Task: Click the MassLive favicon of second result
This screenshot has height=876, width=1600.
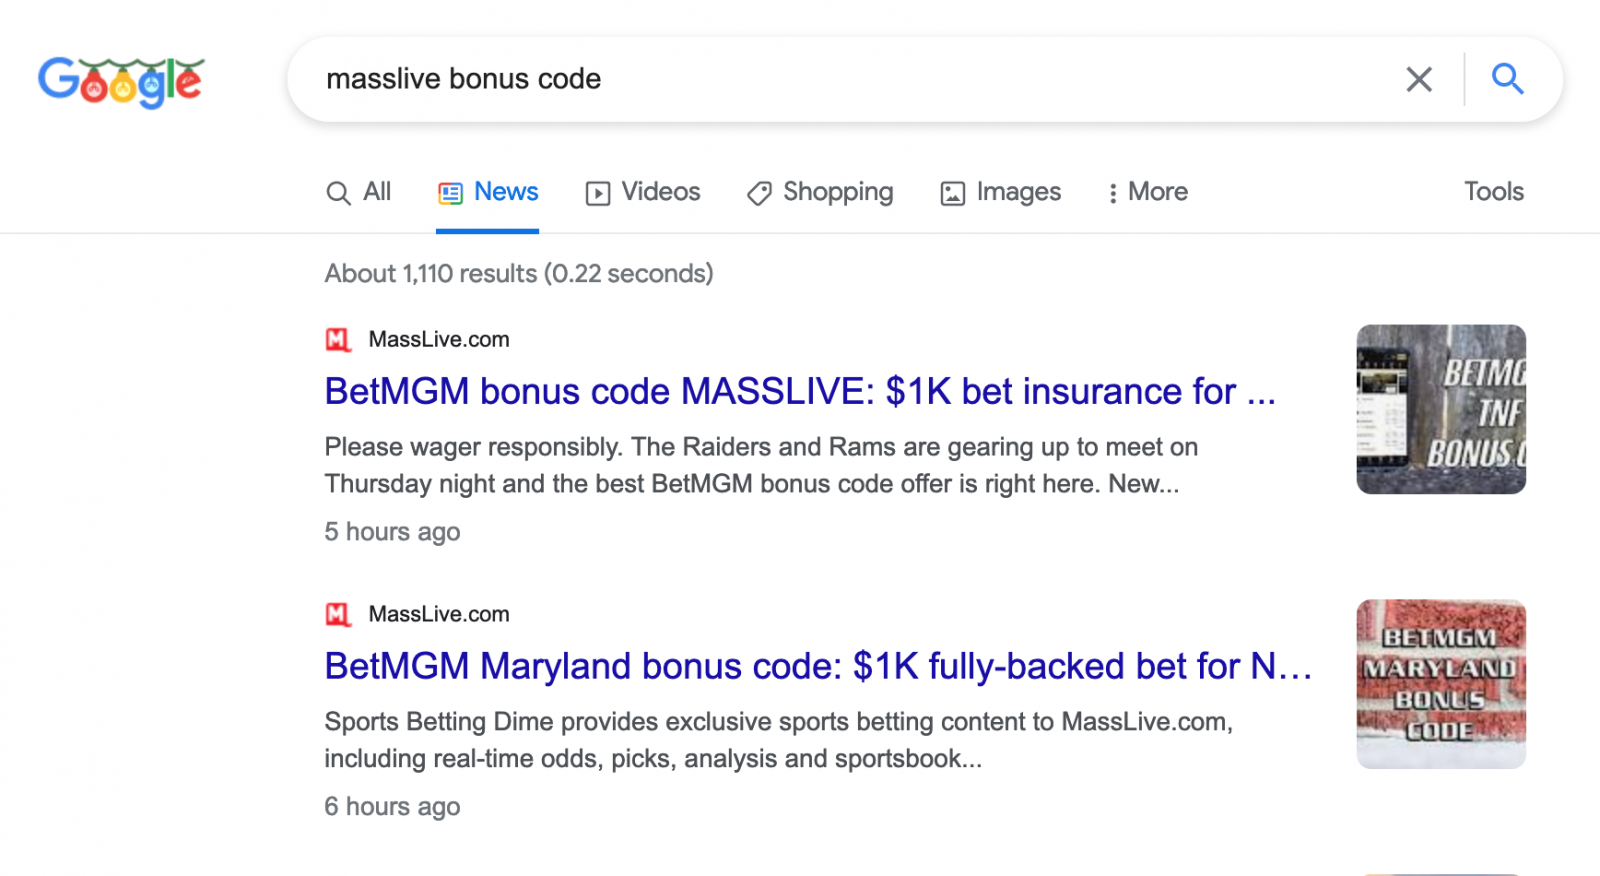Action: [338, 614]
